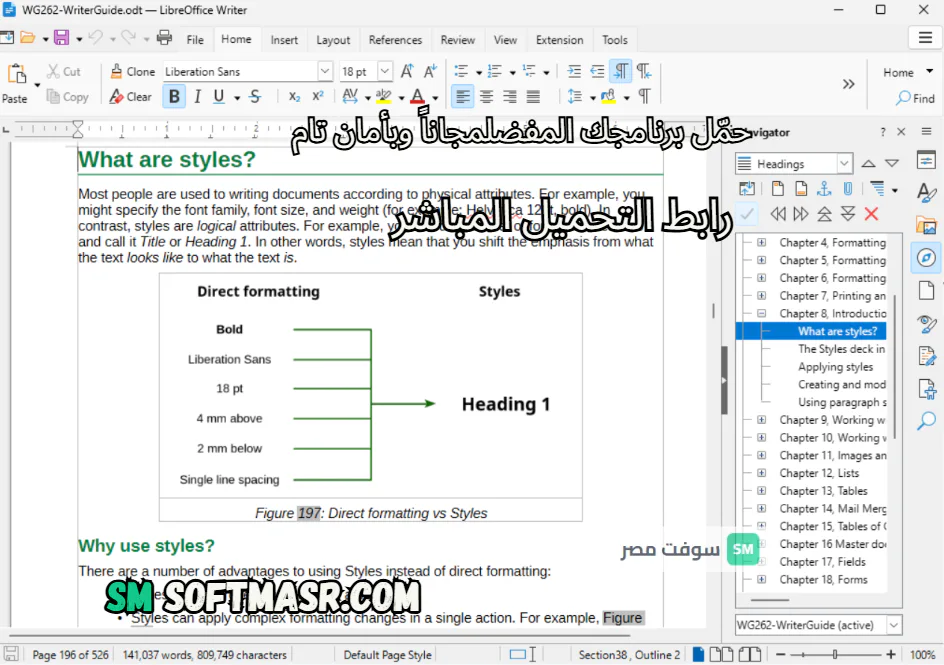
Task: Toggle Navigator content view icon
Action: tap(747, 189)
